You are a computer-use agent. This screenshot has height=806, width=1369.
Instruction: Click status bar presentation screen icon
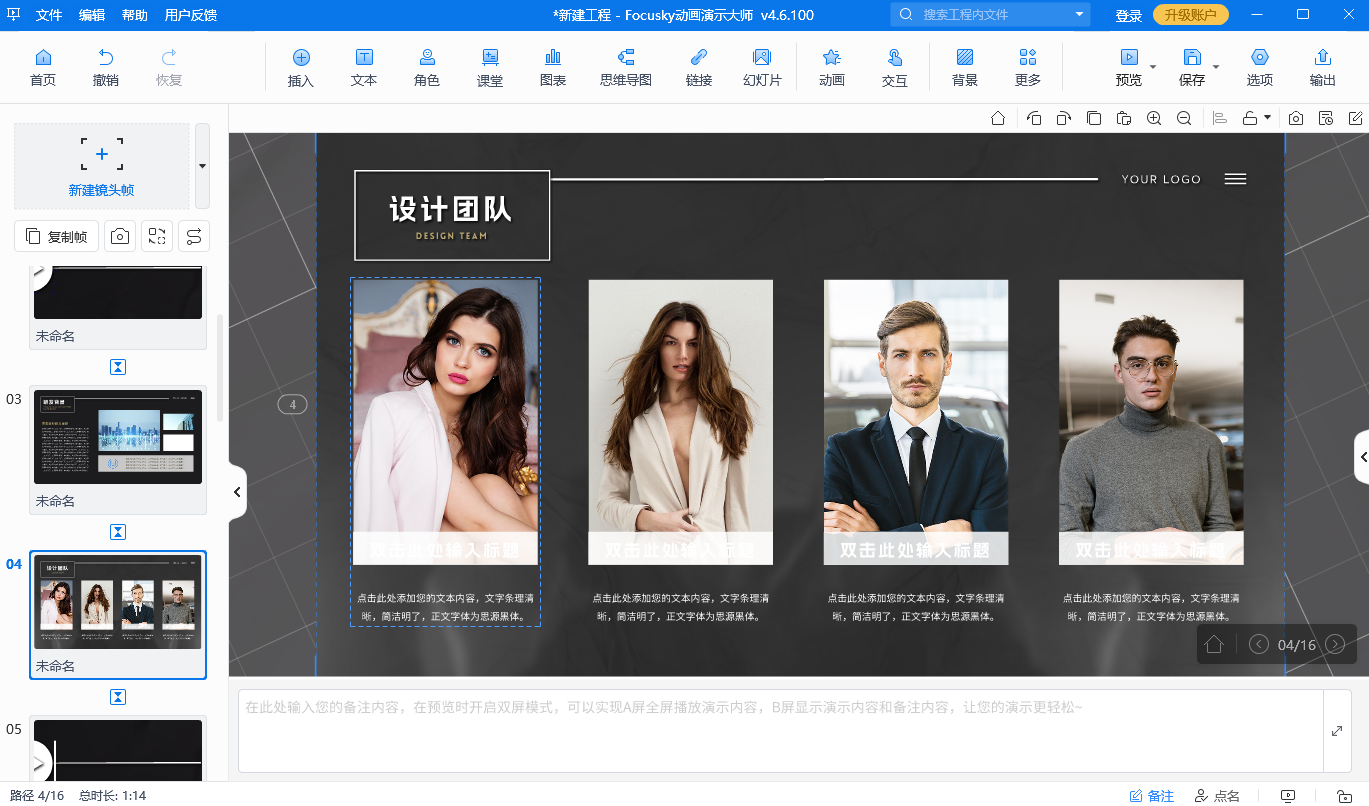point(1288,796)
